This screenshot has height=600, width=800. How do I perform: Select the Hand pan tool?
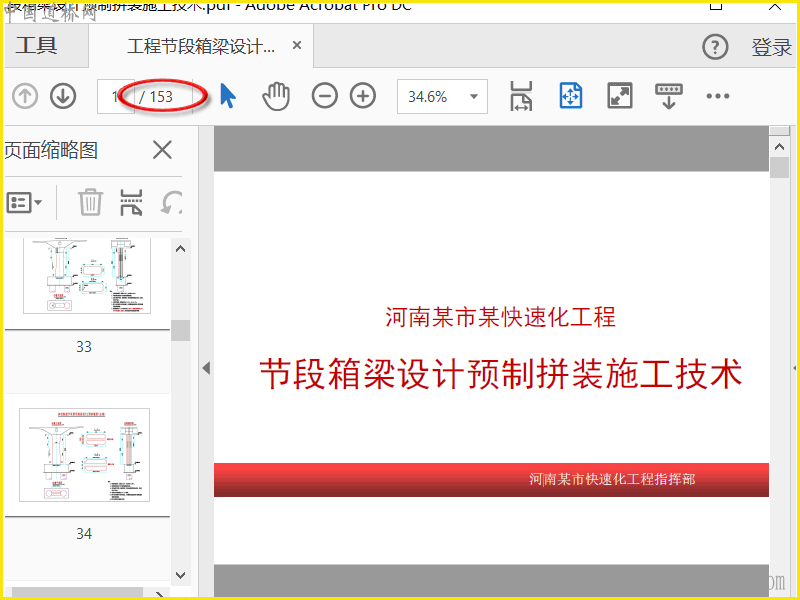276,96
